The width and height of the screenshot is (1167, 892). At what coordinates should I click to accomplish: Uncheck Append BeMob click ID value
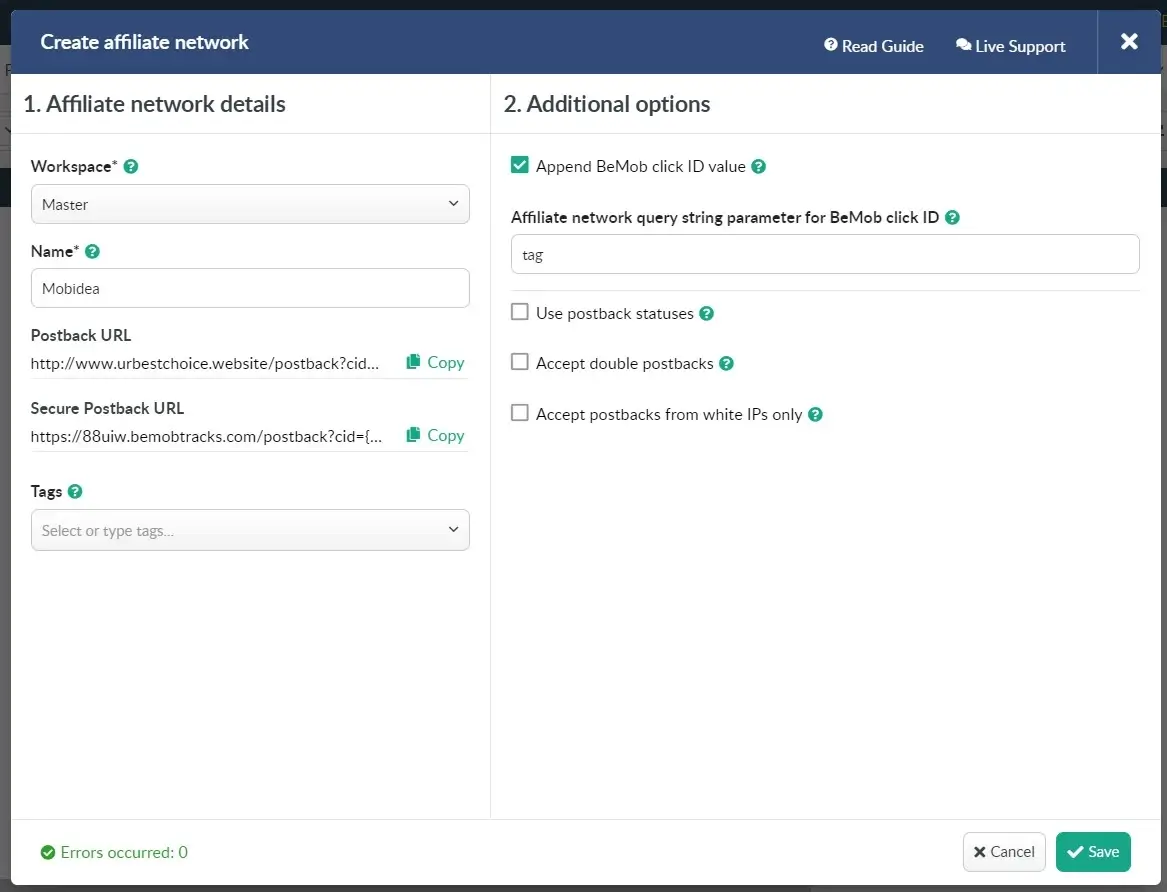519,165
